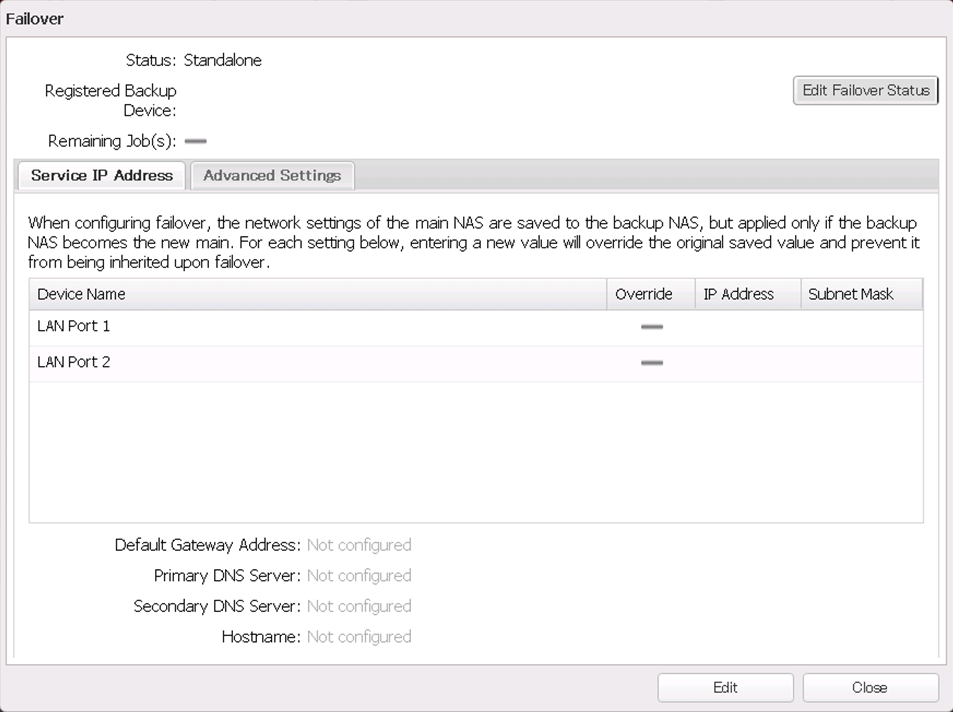Screen dimensions: 953x712
Task: Switch to the Advanced Settings tab
Action: tap(272, 175)
